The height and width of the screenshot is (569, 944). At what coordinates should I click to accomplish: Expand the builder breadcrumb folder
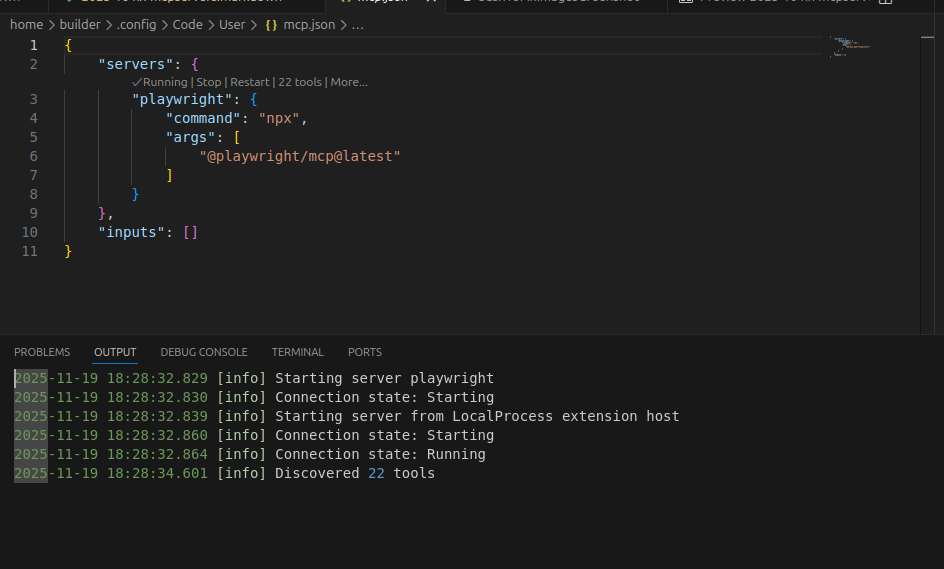(80, 24)
